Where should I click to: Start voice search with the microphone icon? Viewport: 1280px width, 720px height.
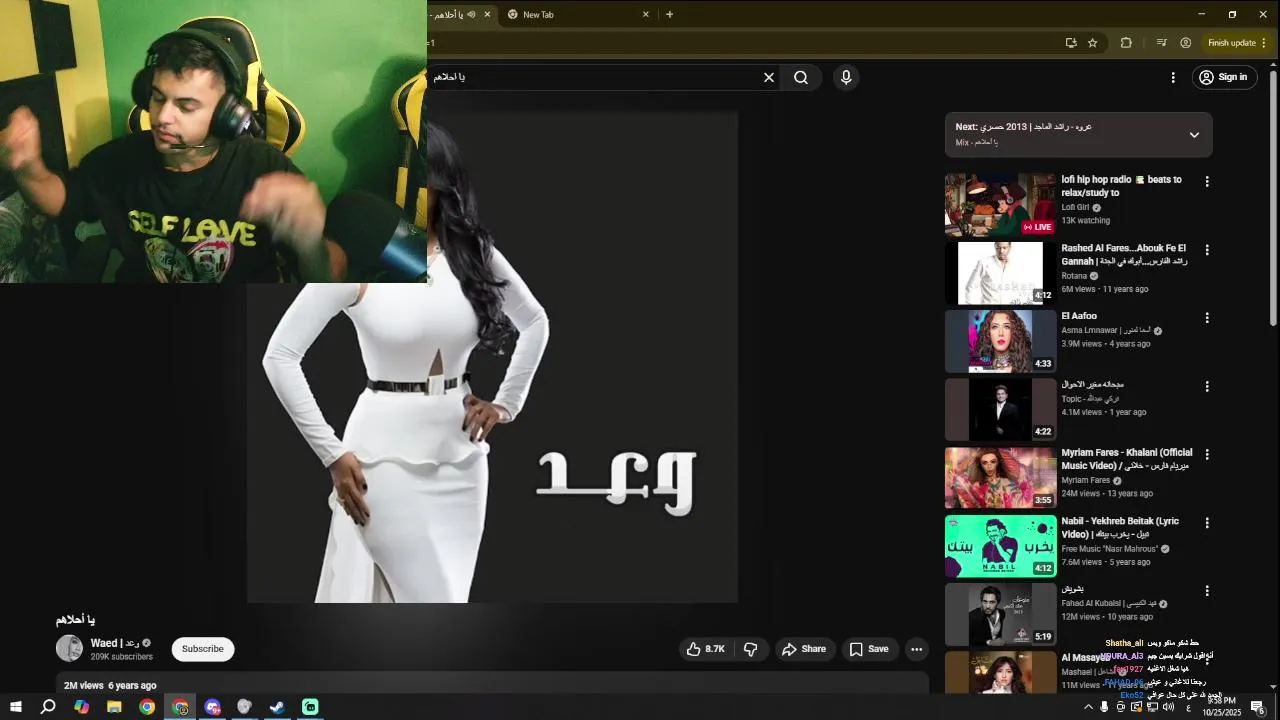[x=846, y=77]
